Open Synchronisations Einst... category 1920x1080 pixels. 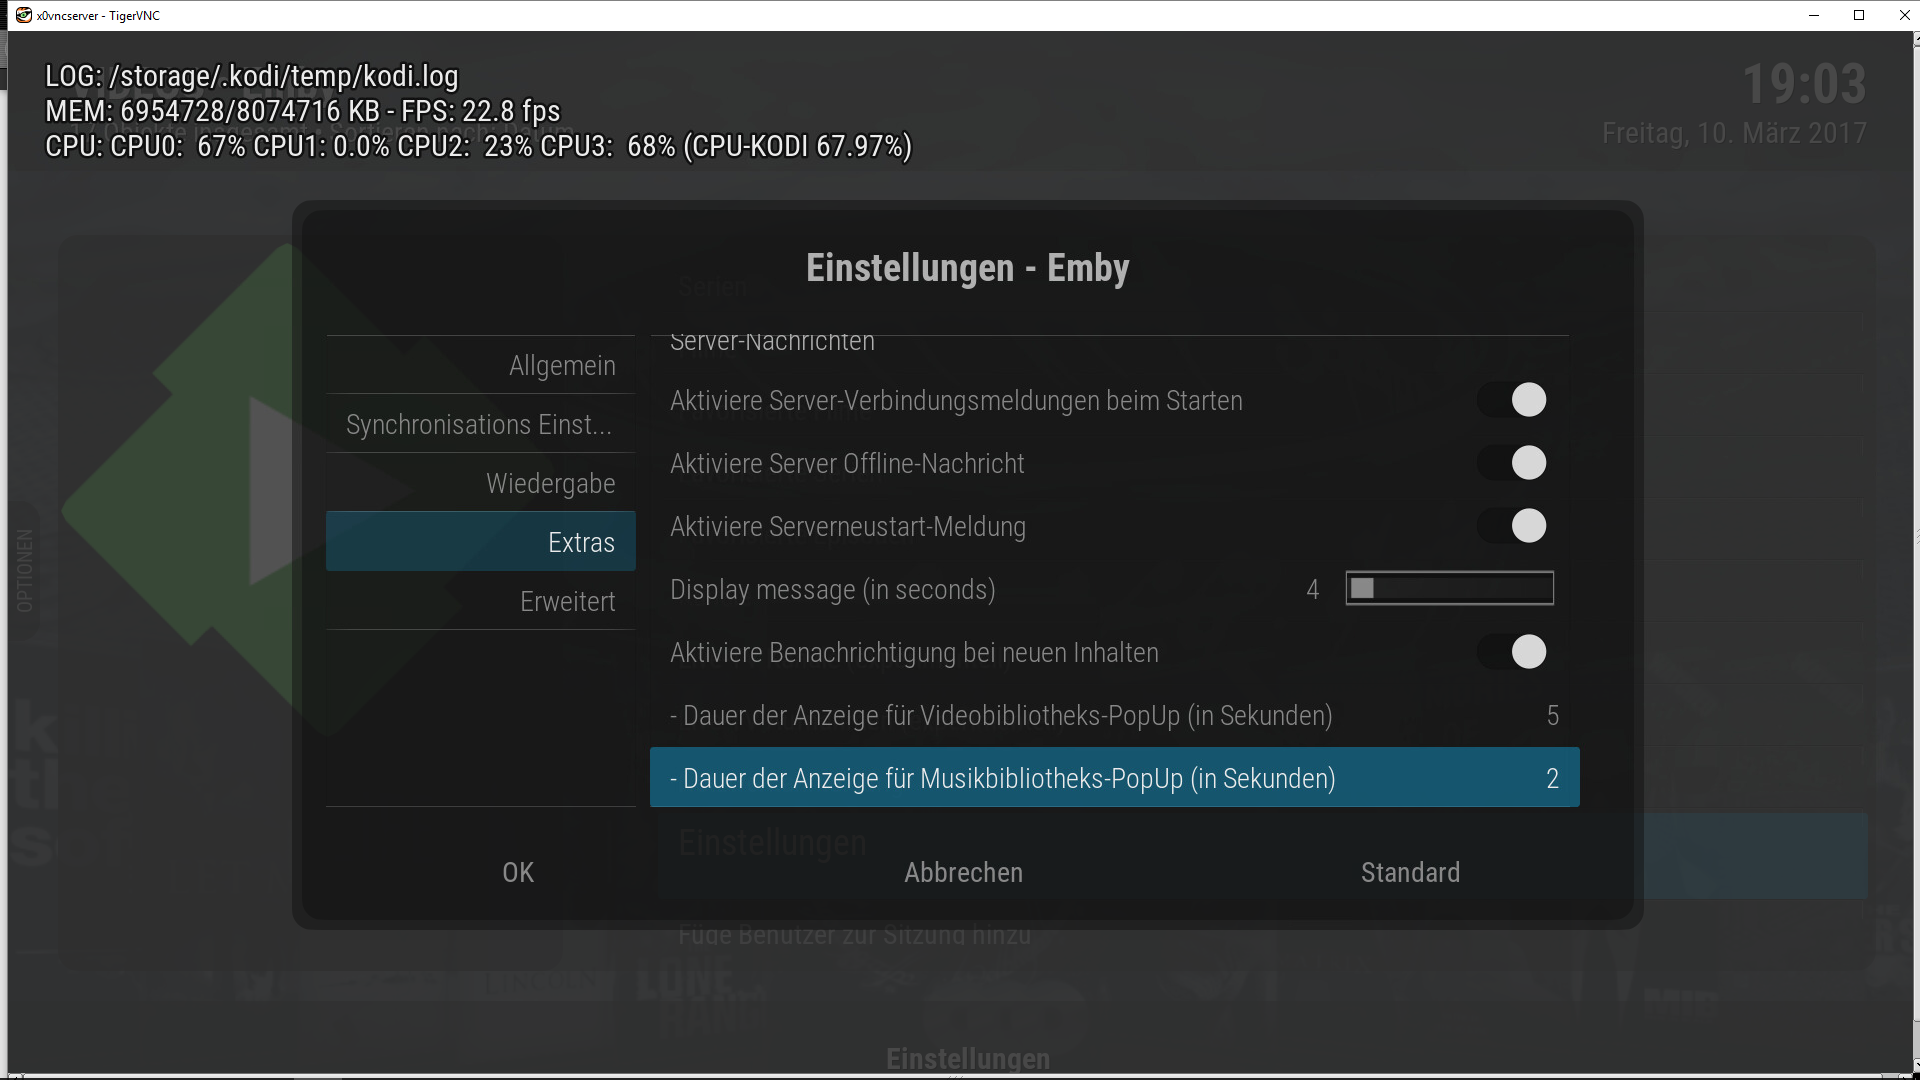coord(481,424)
